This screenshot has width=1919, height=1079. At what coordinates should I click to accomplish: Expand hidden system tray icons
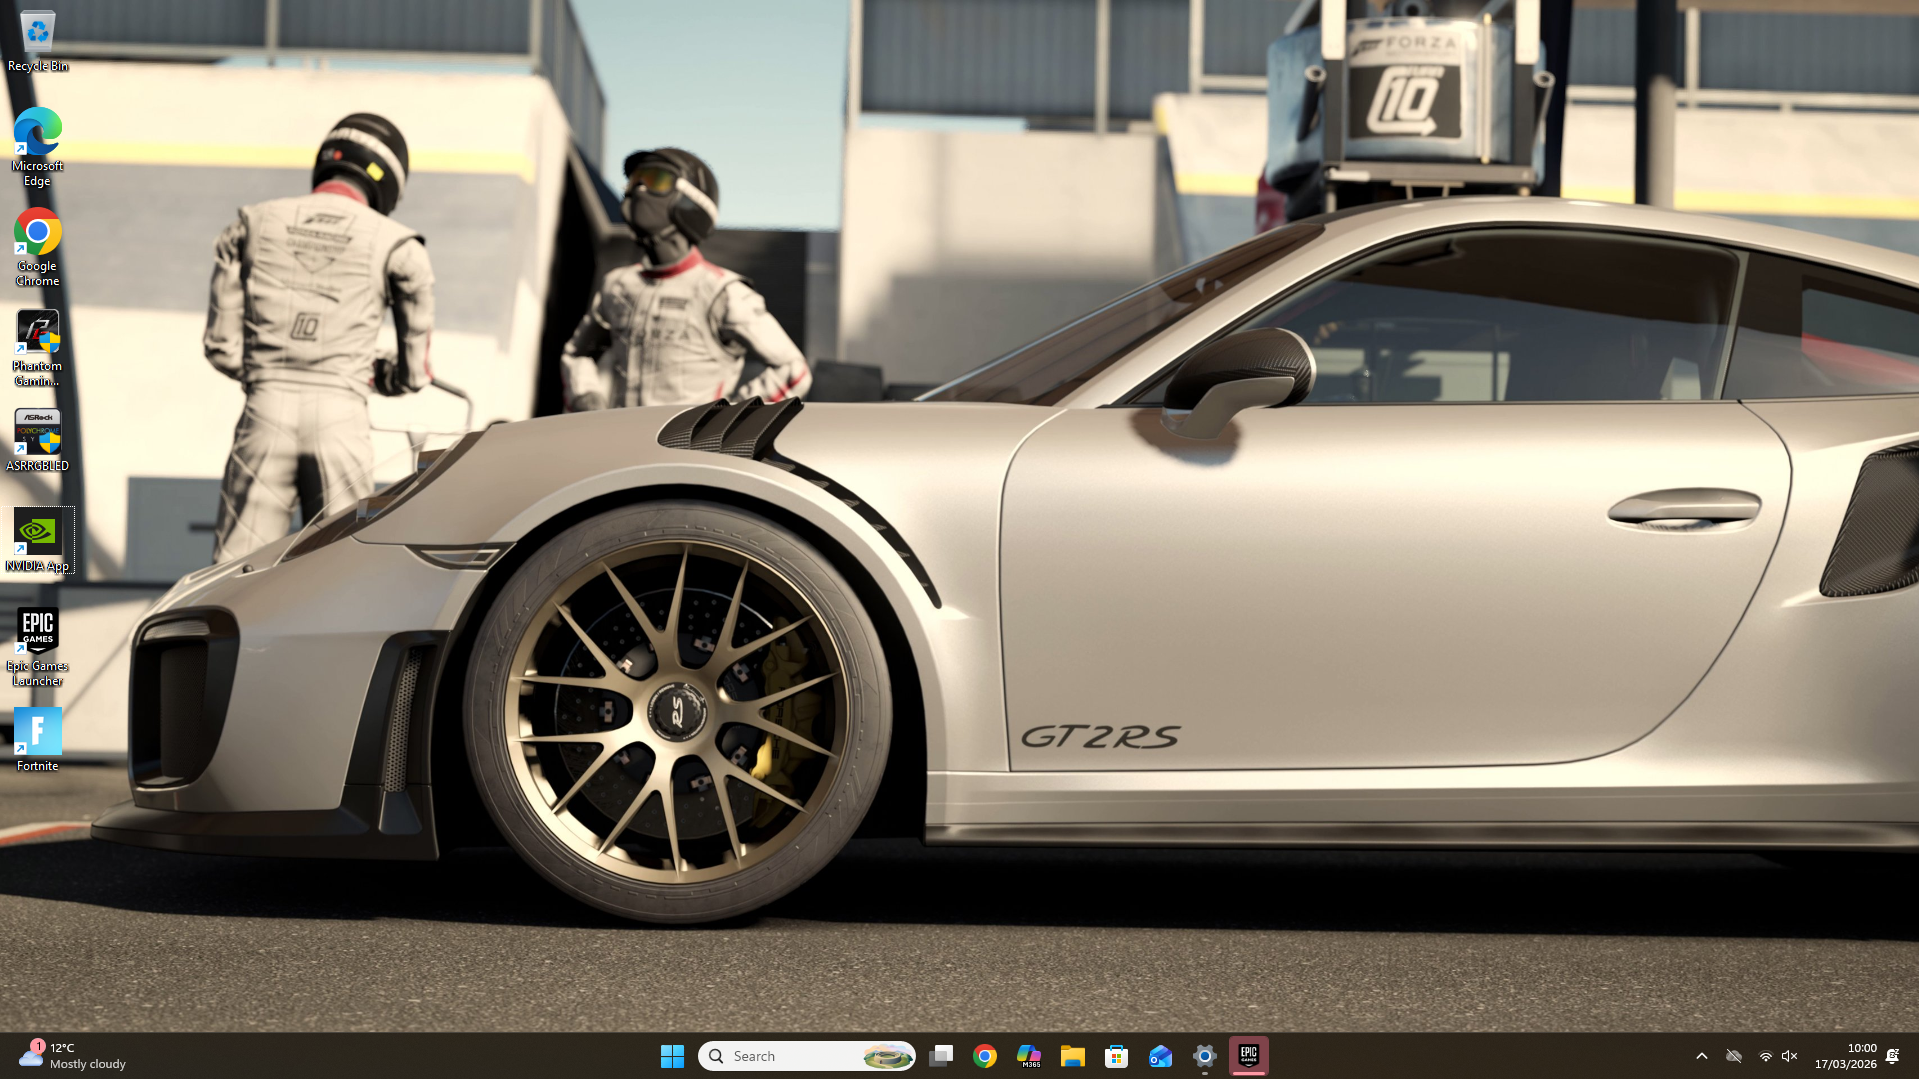point(1702,1056)
